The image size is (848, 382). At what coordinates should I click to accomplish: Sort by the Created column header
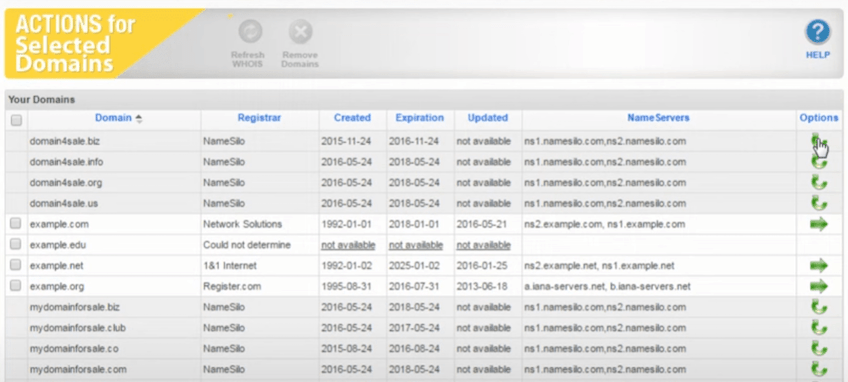pos(352,117)
